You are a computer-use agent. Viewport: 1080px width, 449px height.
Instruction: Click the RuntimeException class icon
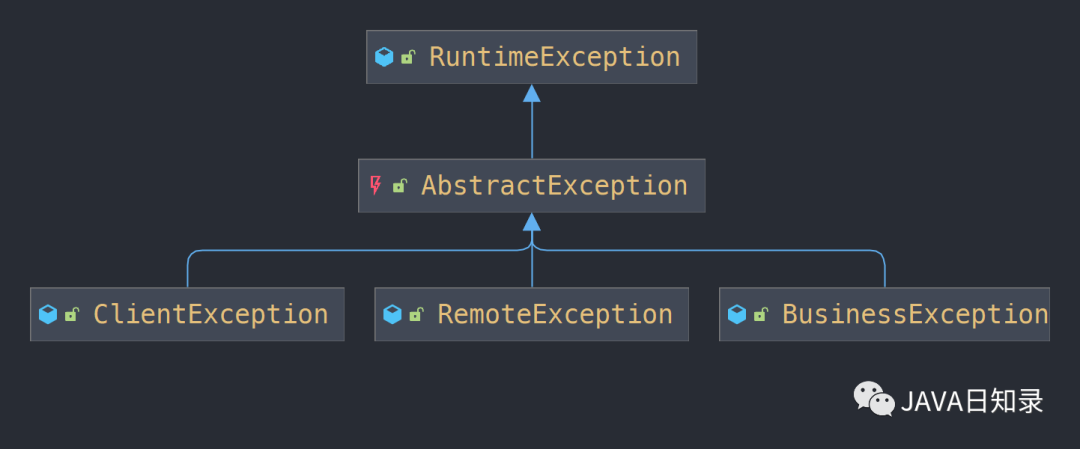(x=384, y=56)
